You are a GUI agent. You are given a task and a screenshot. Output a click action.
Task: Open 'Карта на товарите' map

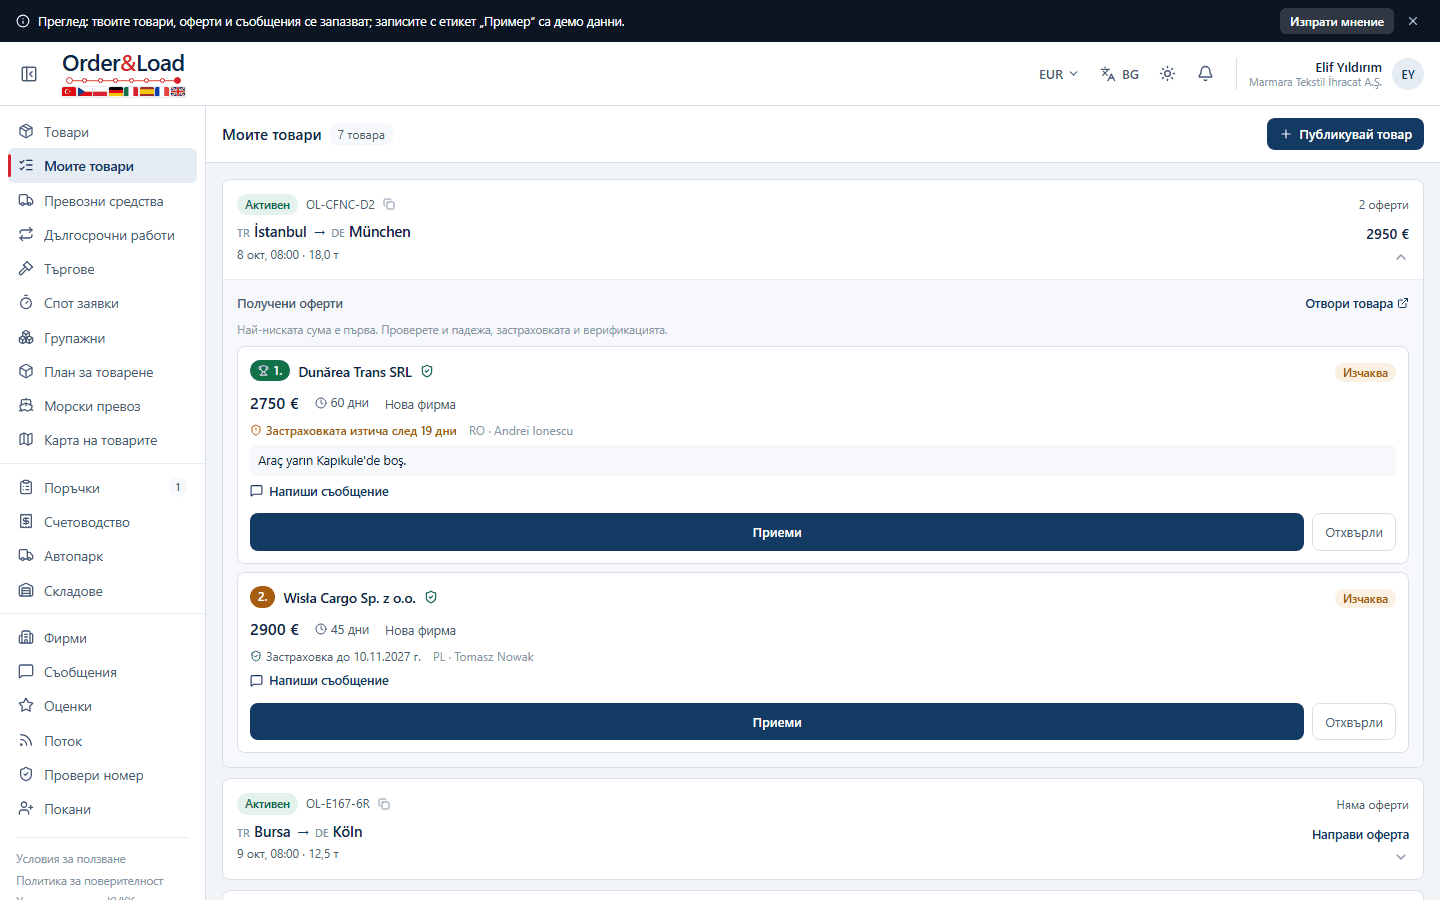(x=102, y=440)
